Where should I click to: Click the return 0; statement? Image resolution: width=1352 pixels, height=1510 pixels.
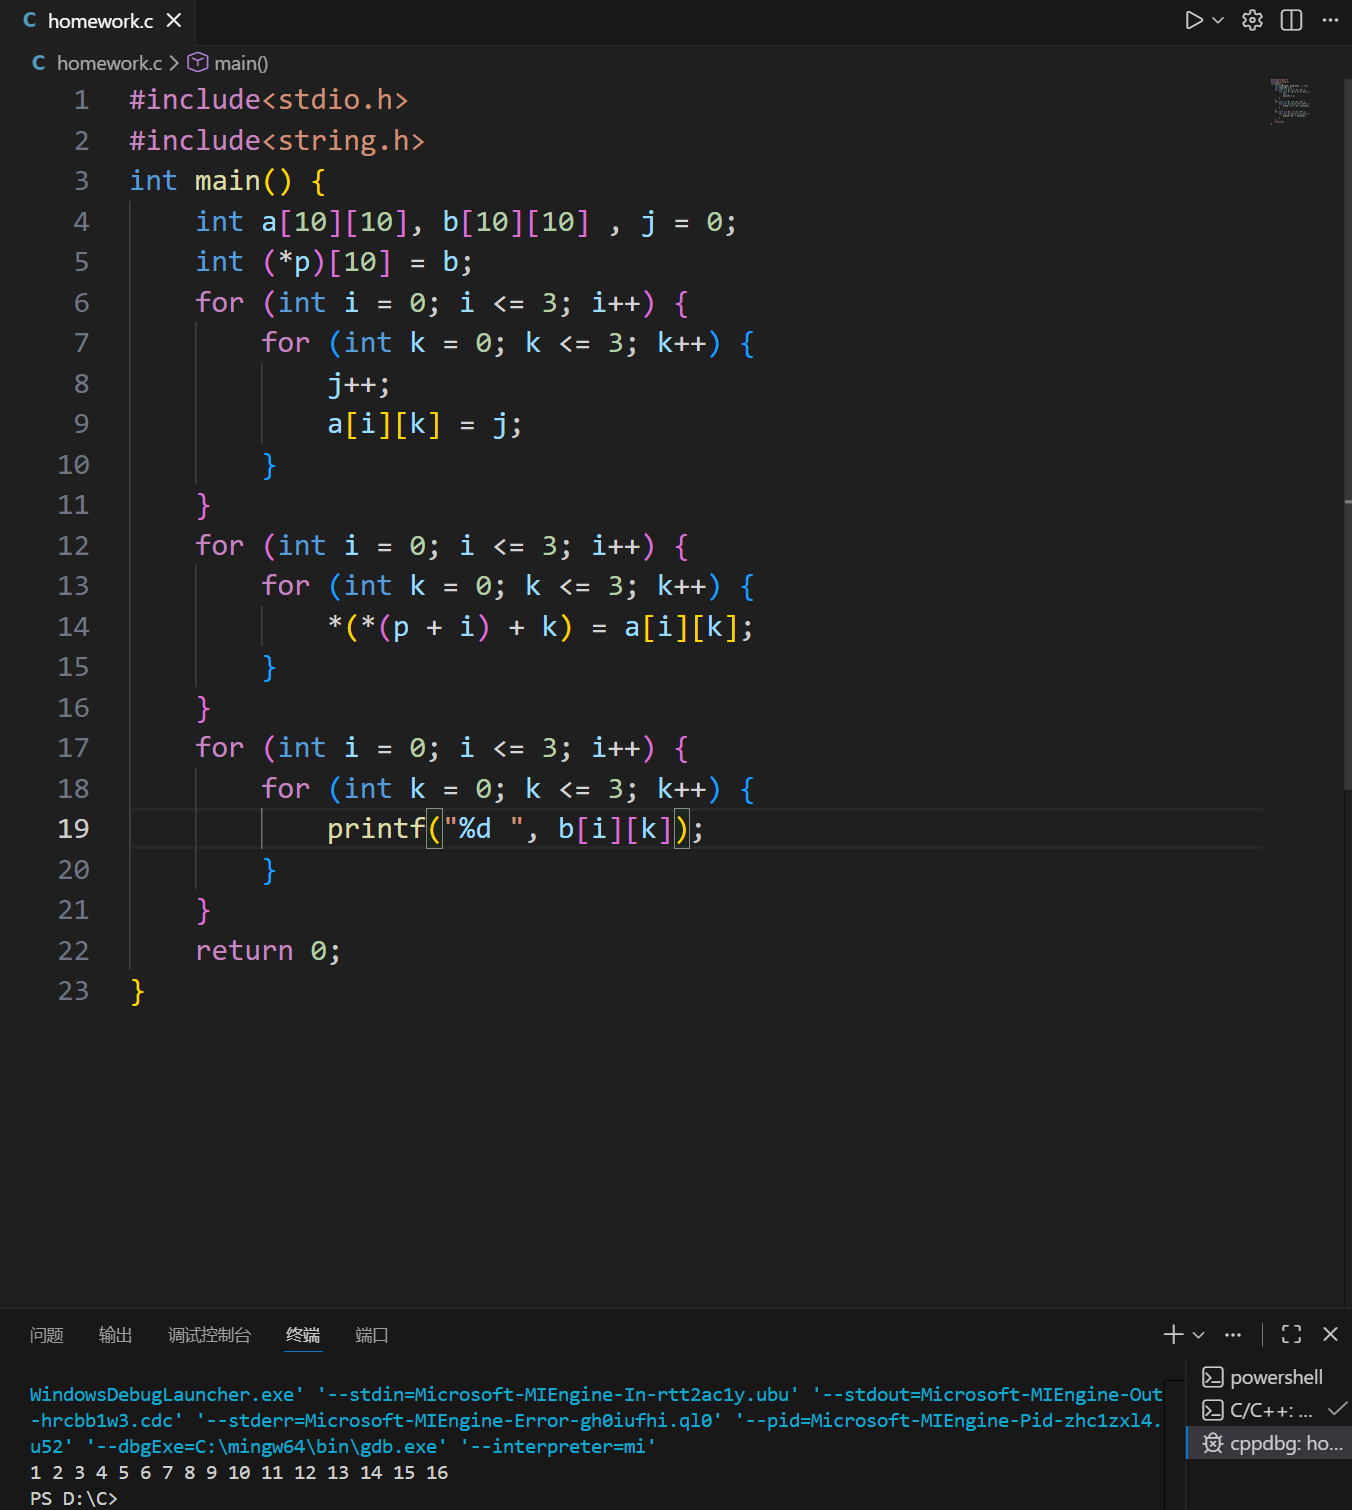tap(268, 951)
